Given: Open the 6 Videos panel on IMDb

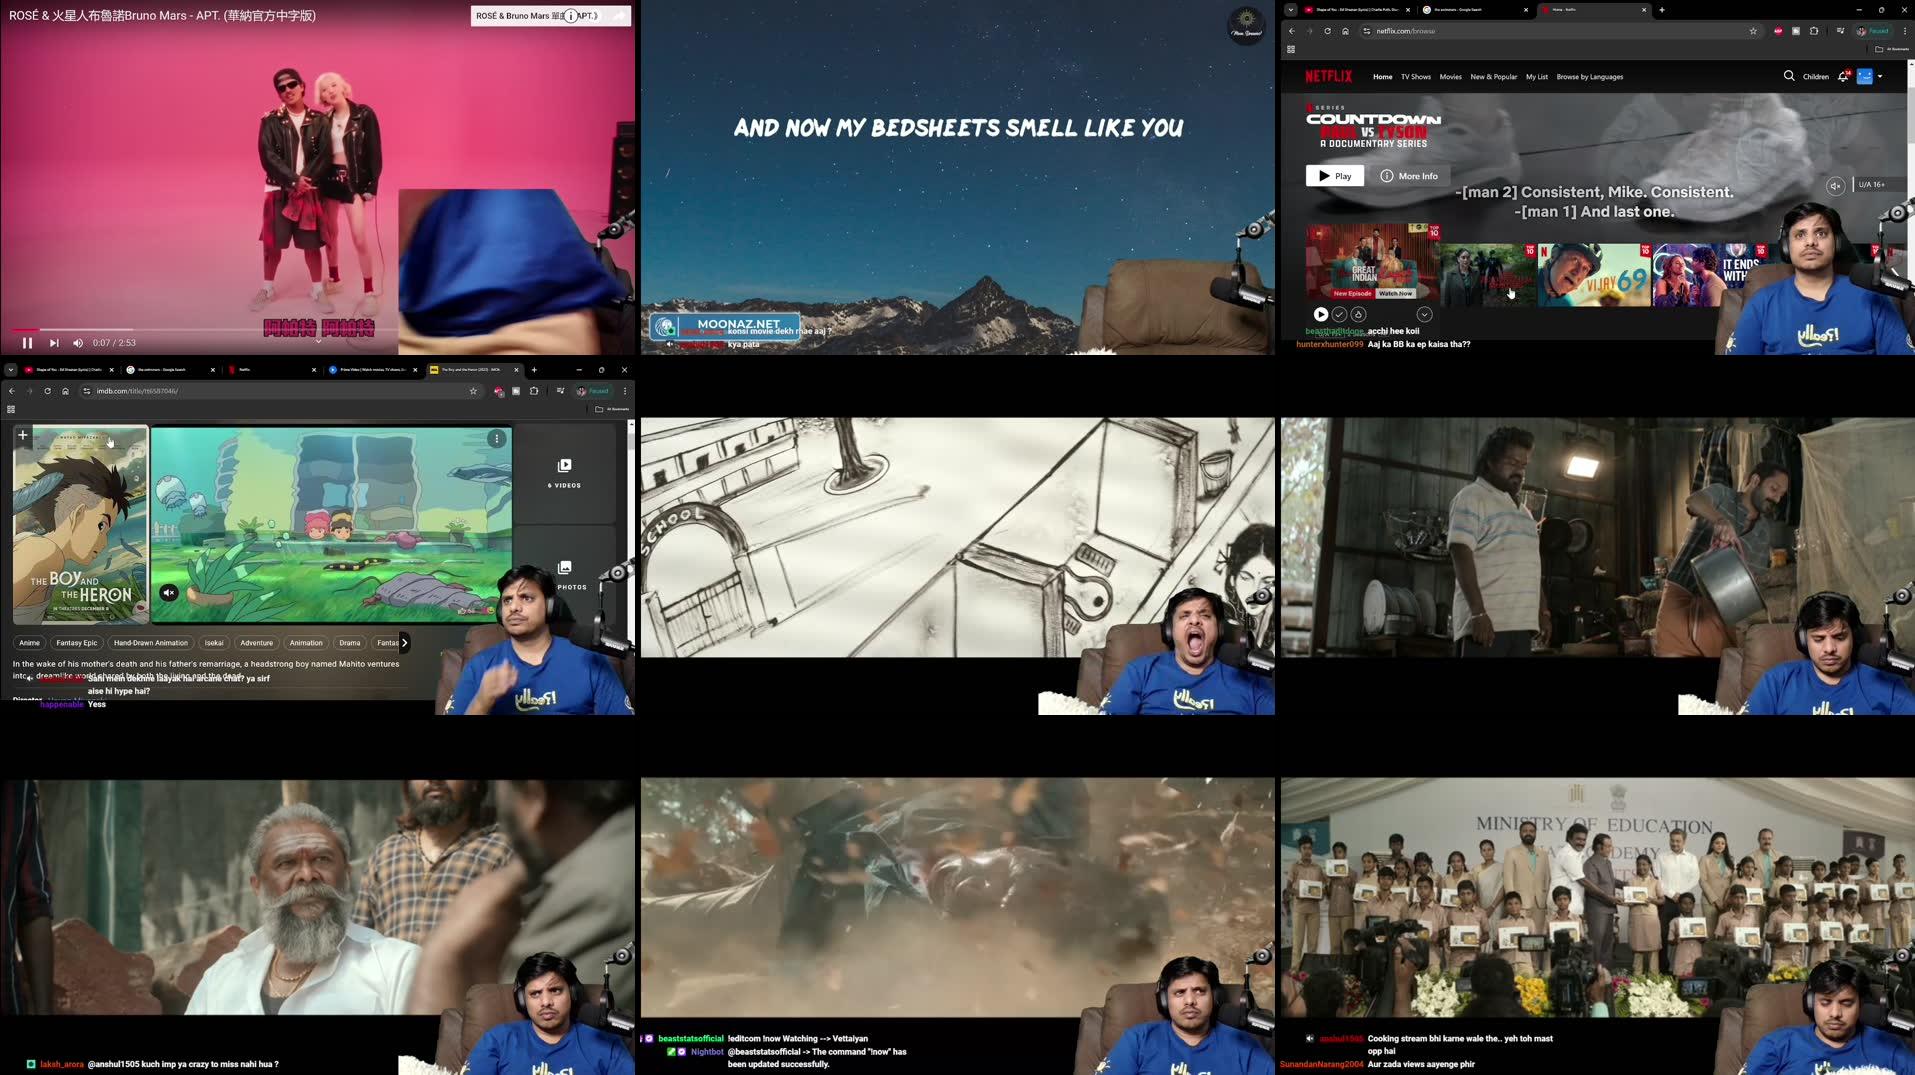Looking at the screenshot, I should pos(564,473).
